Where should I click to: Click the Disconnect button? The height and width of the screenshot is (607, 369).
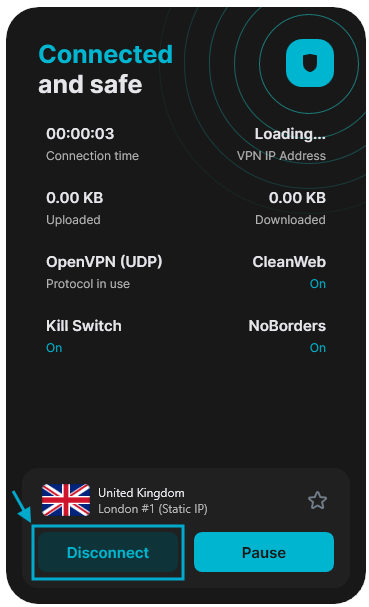tap(108, 552)
